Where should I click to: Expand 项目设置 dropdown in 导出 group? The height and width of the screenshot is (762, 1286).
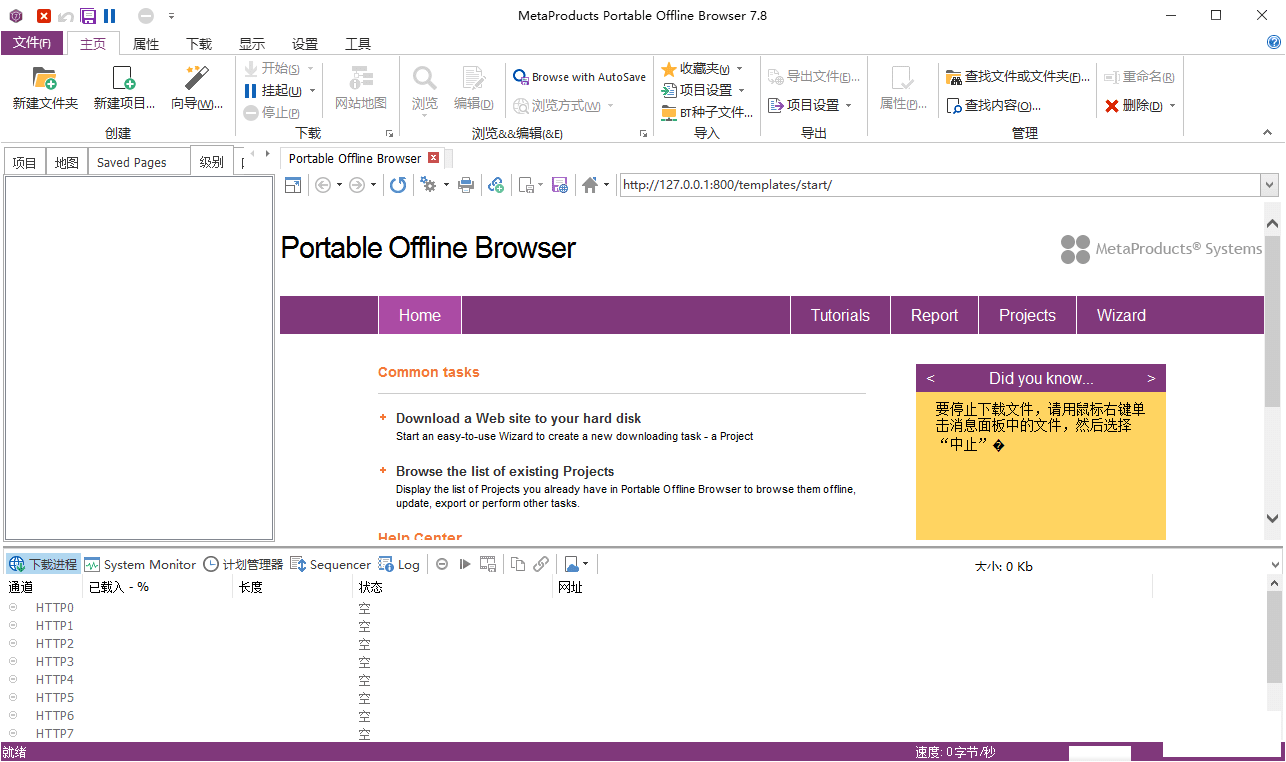click(849, 105)
